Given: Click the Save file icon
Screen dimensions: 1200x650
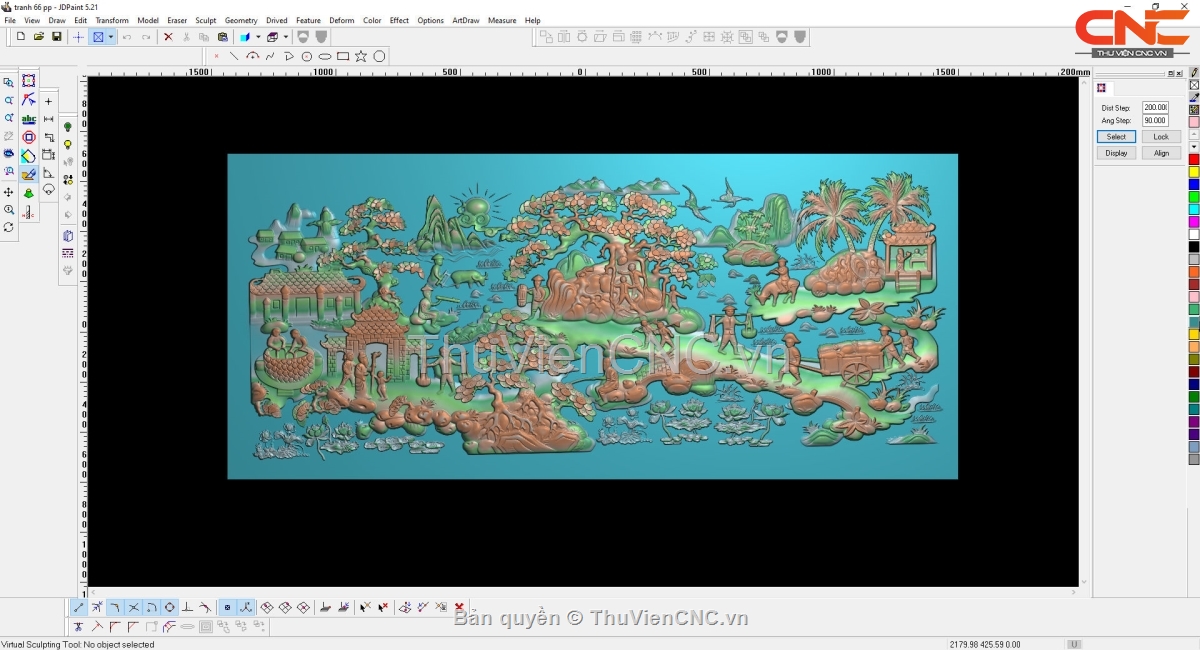Looking at the screenshot, I should 57,37.
